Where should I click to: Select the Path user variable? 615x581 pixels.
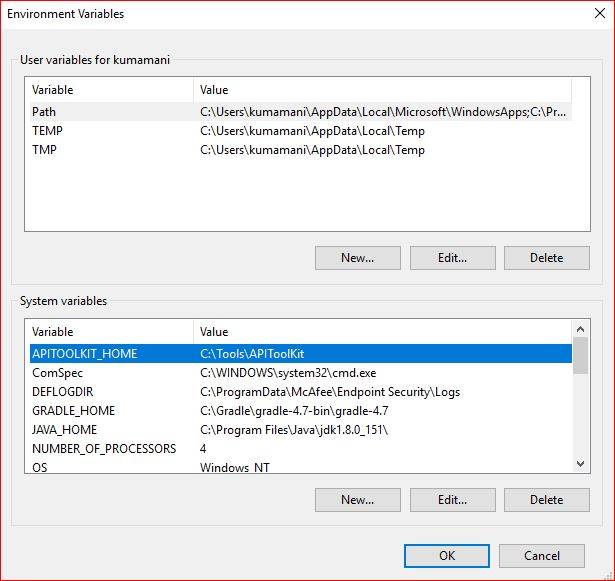pyautogui.click(x=300, y=112)
